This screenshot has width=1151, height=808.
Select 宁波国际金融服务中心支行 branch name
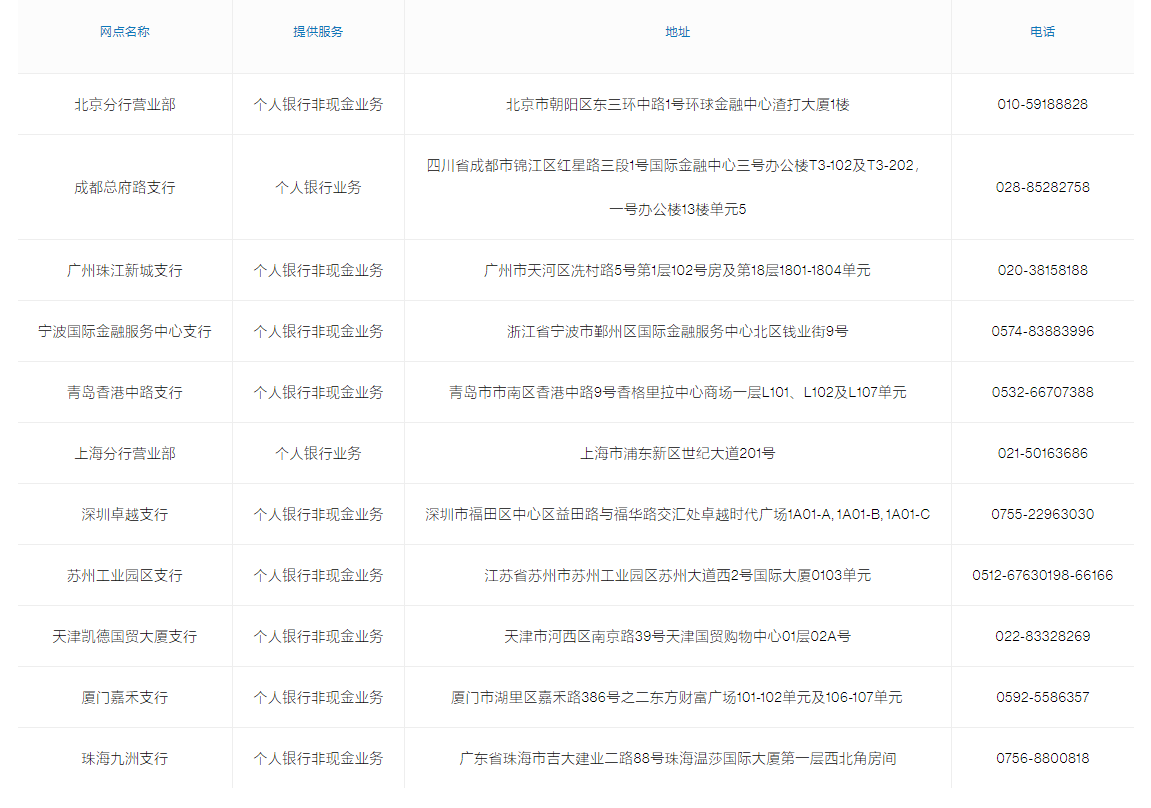pos(125,331)
